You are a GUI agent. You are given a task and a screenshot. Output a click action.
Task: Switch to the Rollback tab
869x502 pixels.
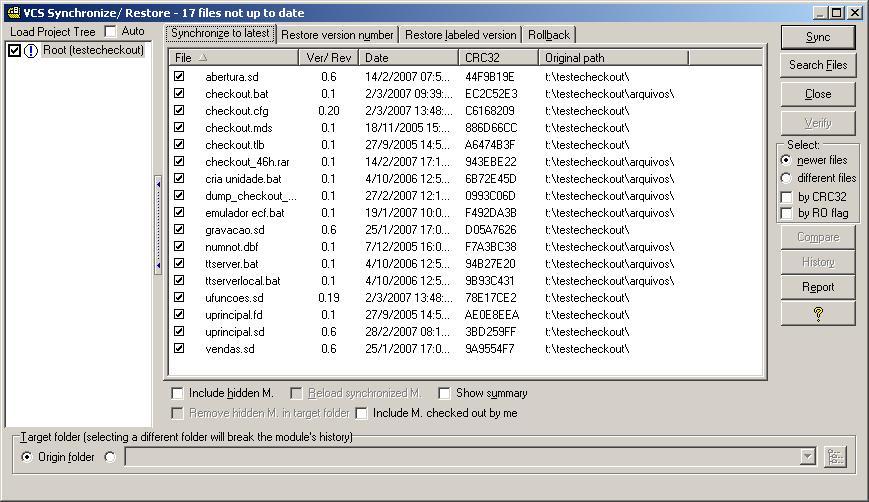549,35
